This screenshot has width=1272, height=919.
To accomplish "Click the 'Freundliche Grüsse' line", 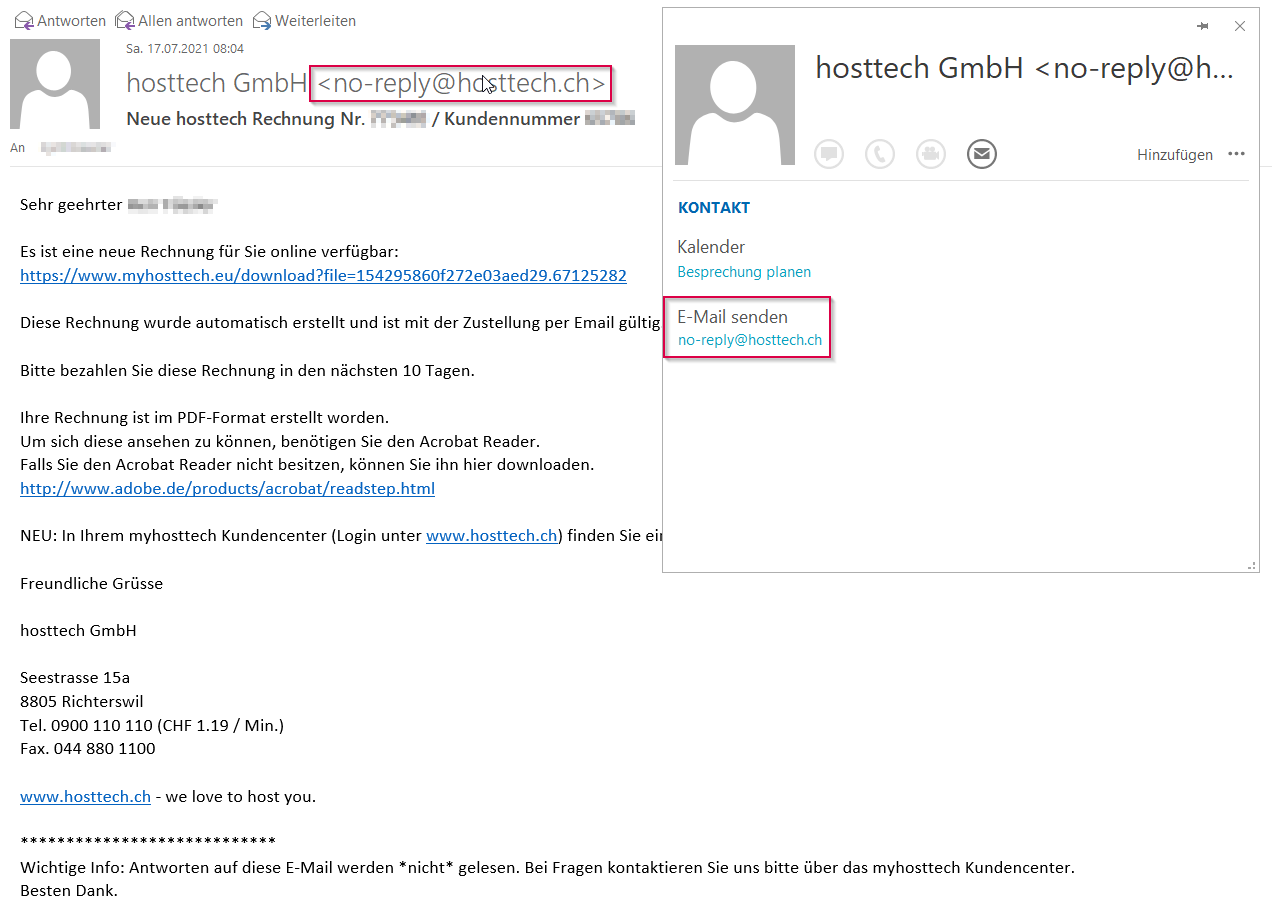I will pos(91,584).
